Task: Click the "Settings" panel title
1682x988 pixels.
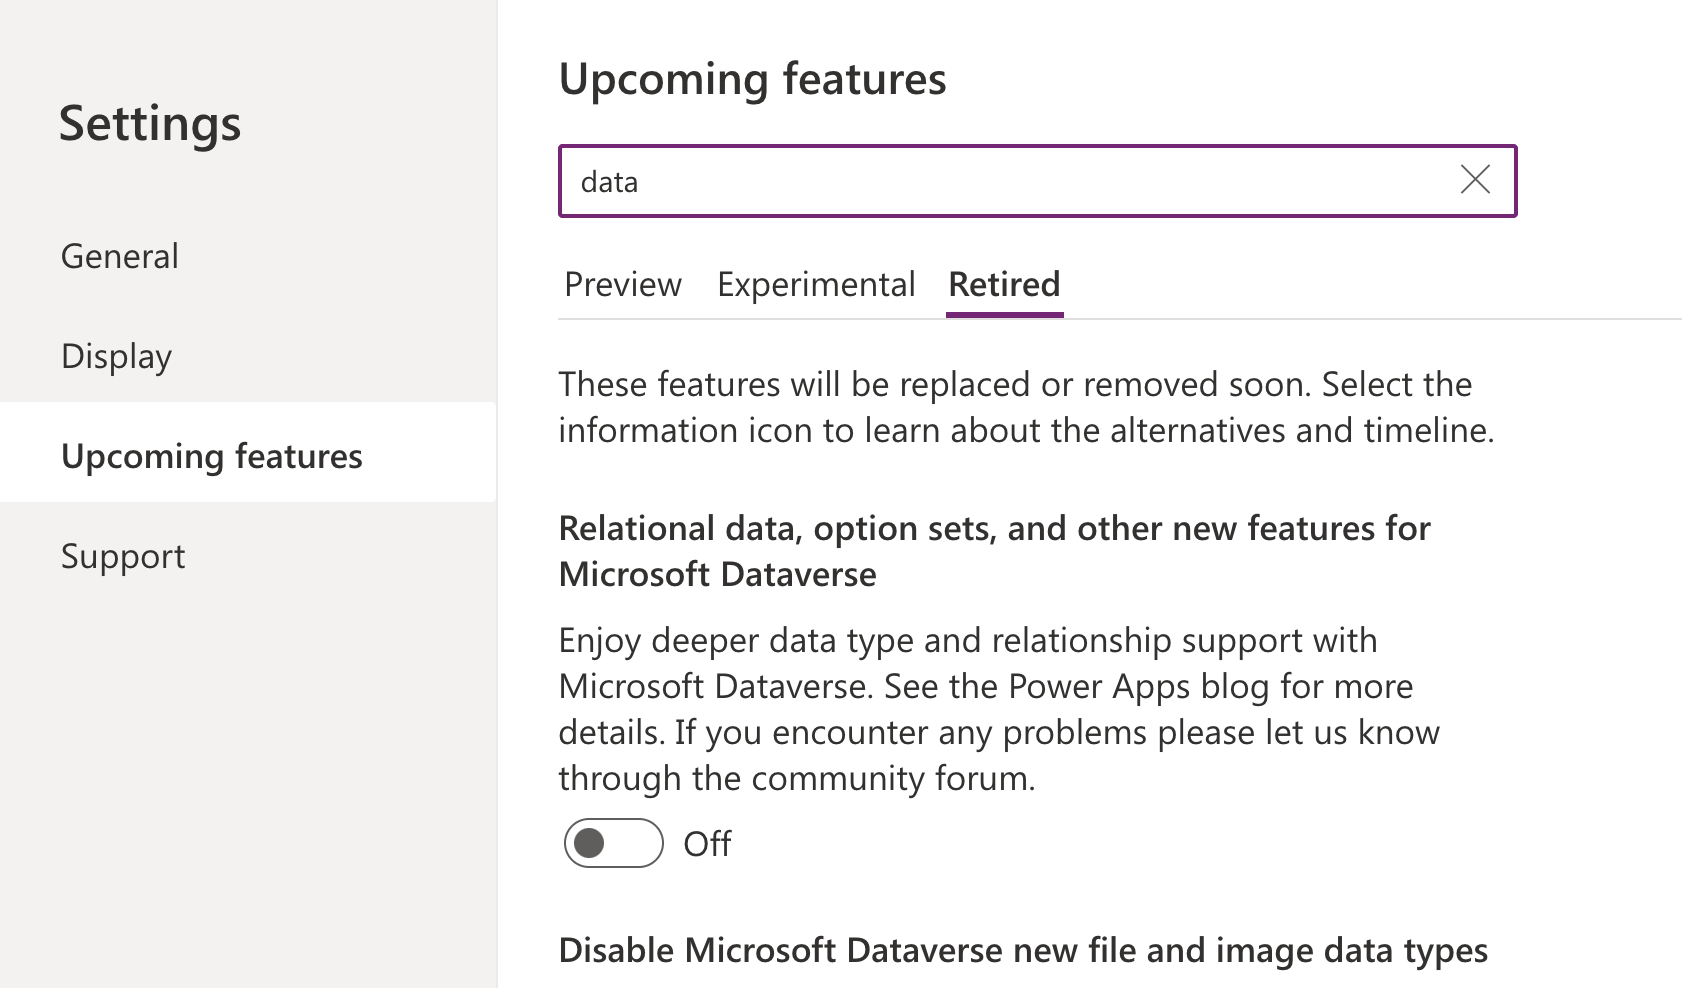Action: click(150, 123)
